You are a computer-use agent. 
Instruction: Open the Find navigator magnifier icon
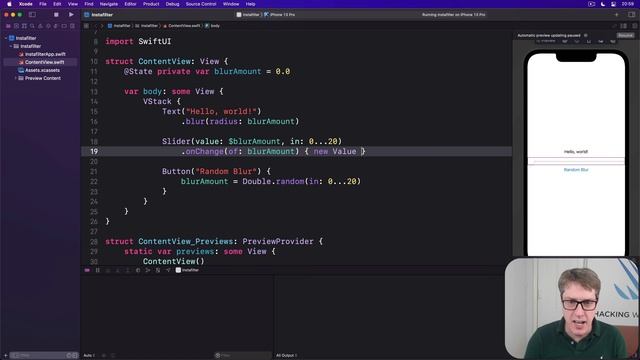coord(32,26)
